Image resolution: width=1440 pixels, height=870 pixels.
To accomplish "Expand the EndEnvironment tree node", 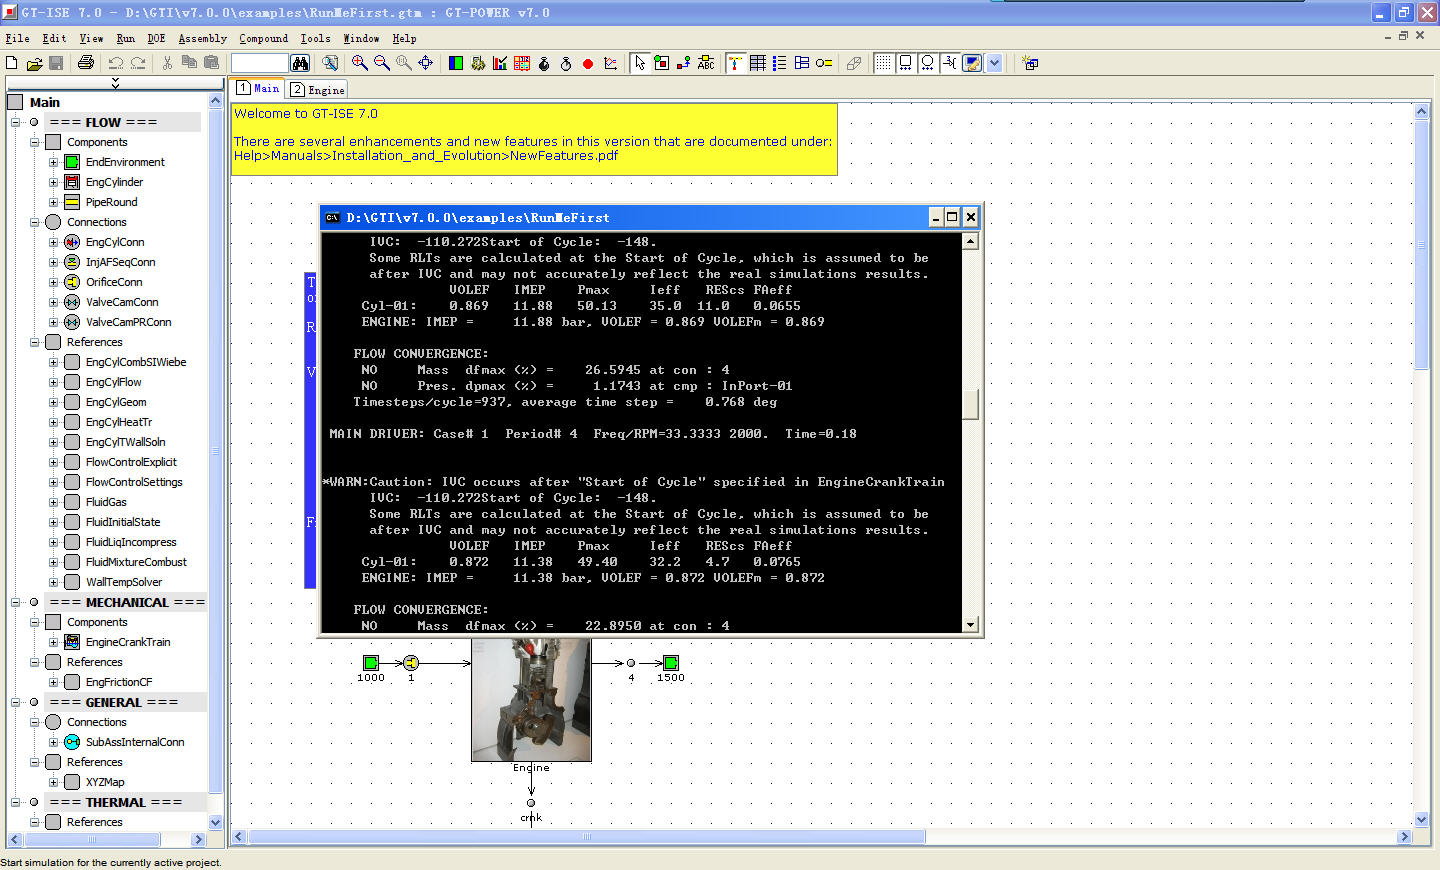I will pos(53,162).
